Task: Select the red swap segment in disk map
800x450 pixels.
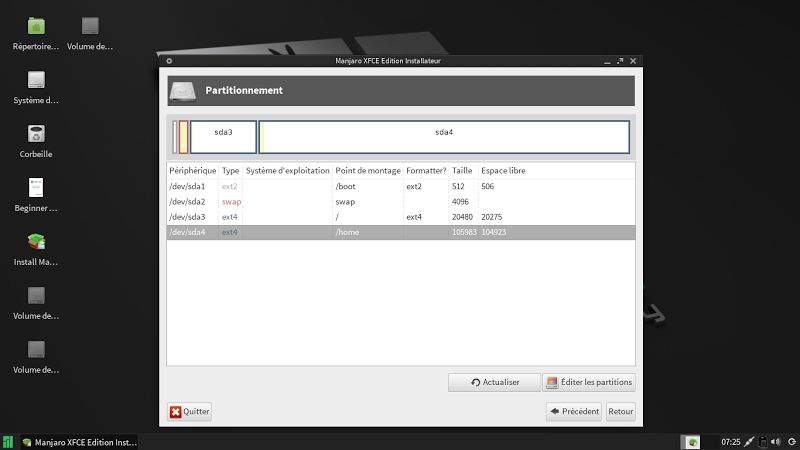Action: pos(184,137)
